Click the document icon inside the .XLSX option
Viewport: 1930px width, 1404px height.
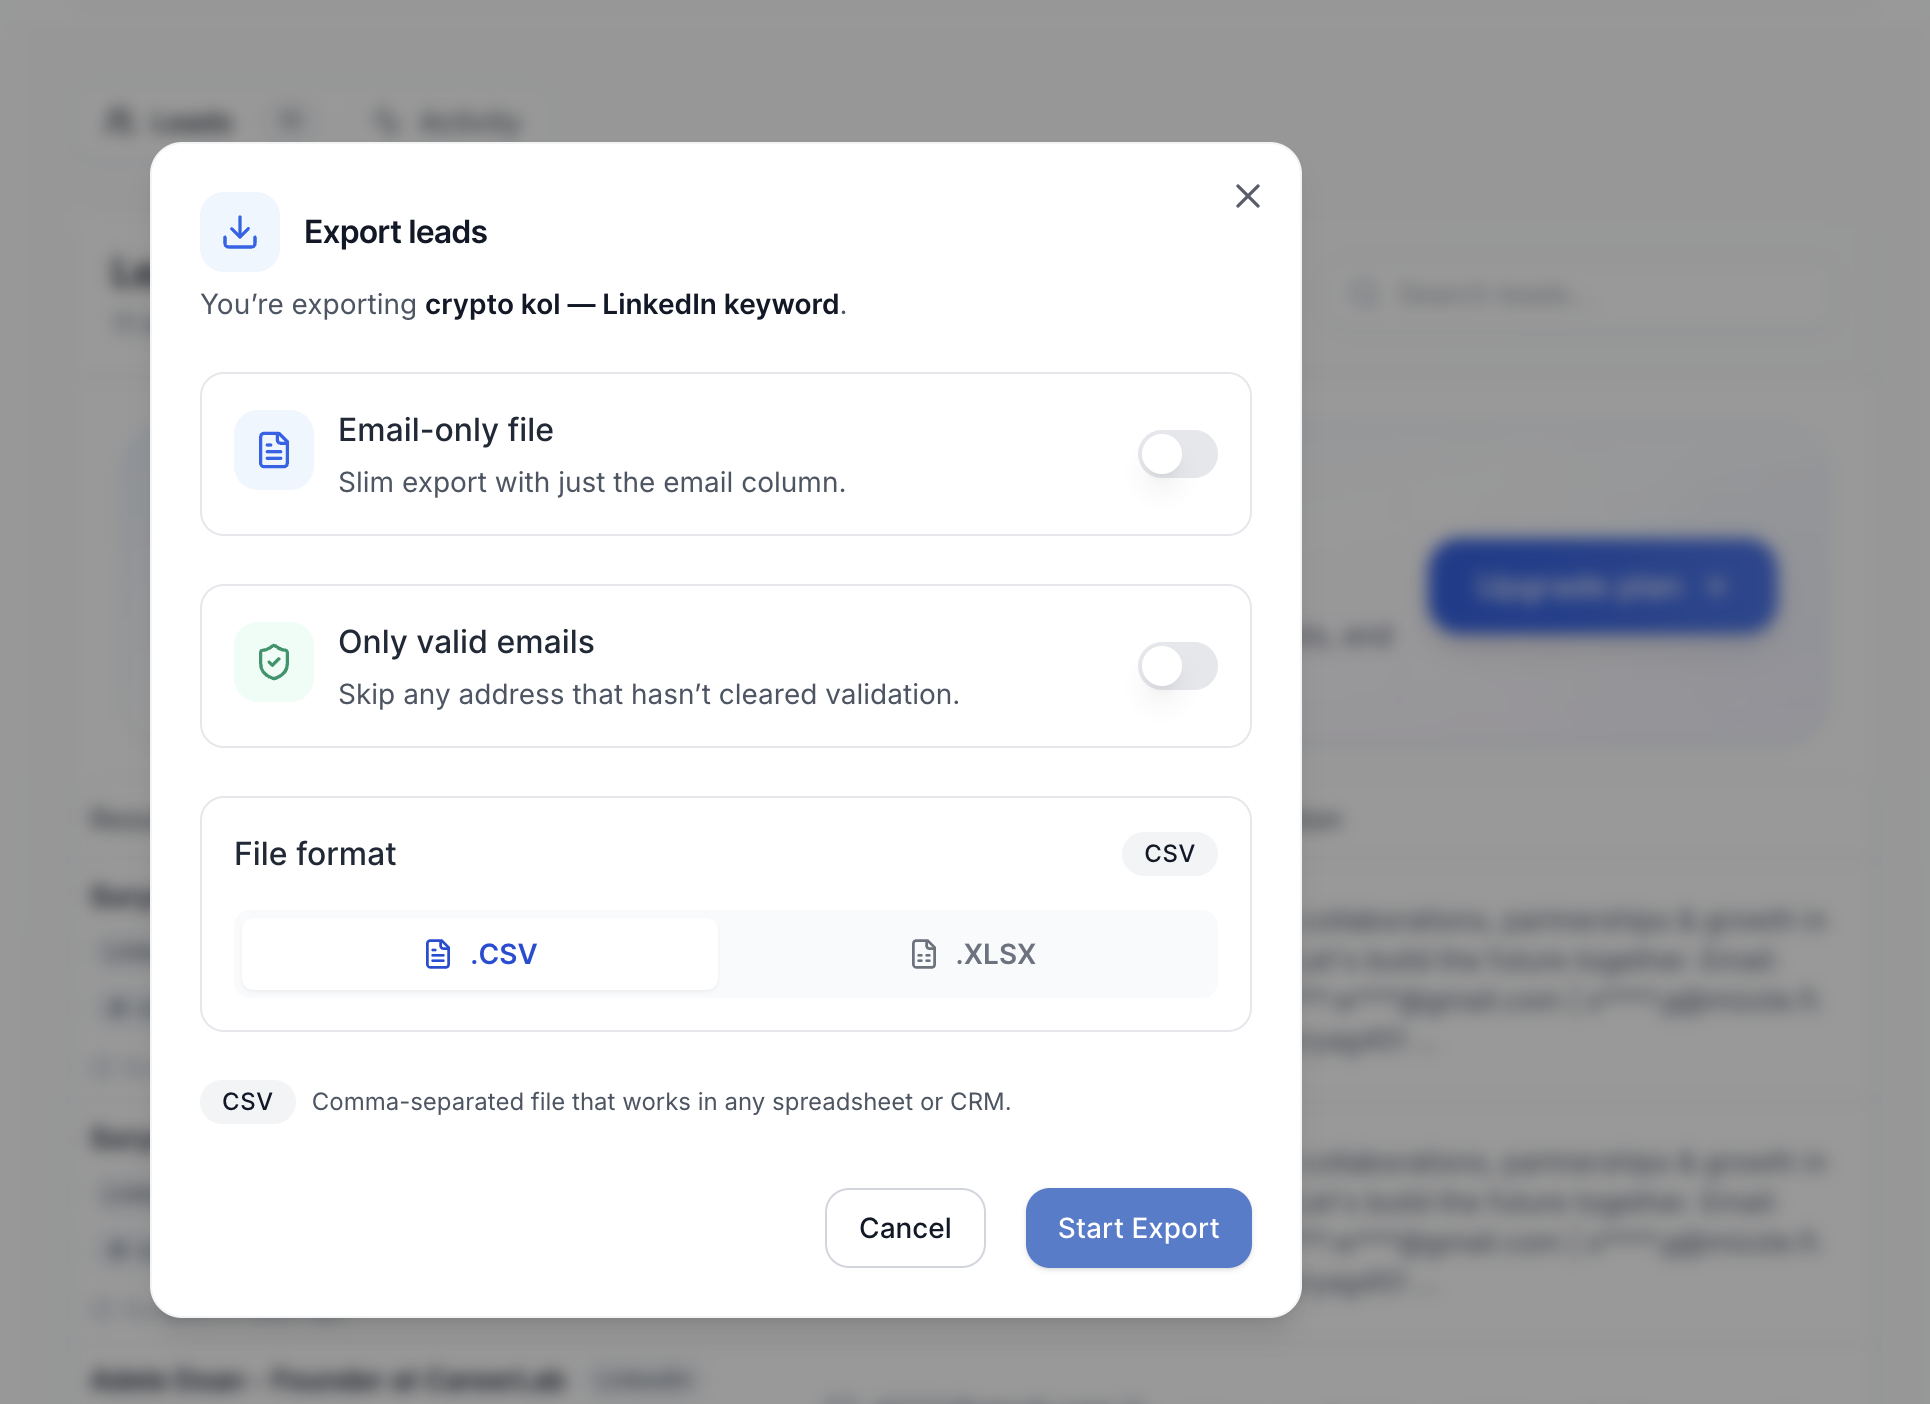tap(922, 953)
